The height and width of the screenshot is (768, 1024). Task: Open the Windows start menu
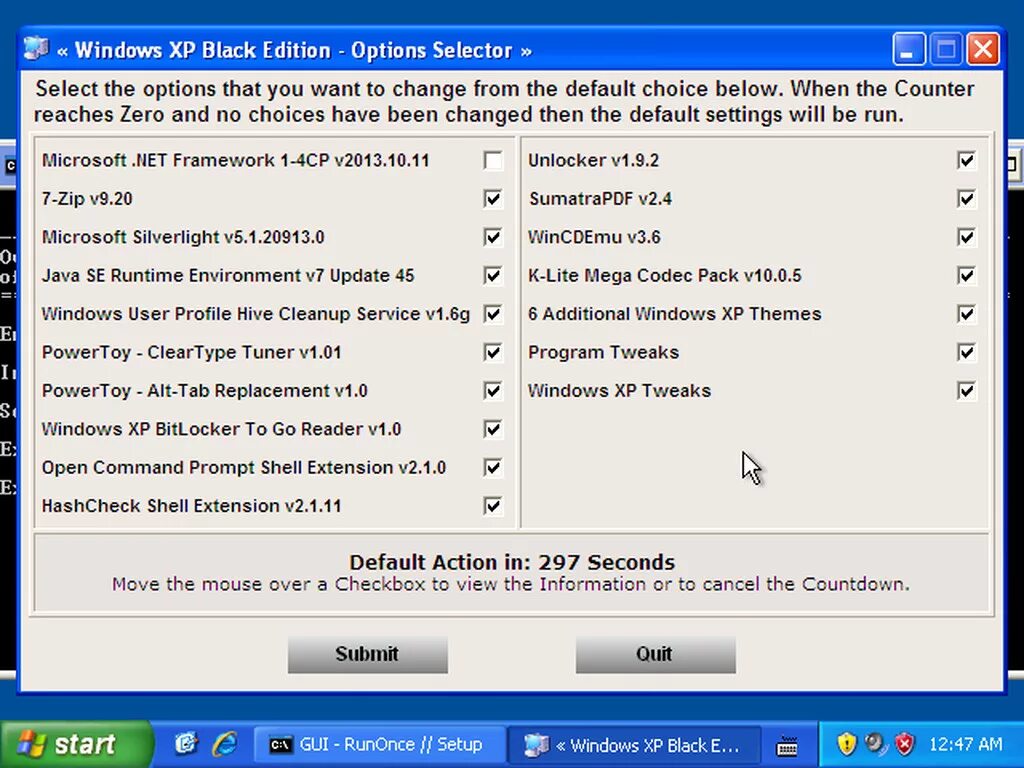tap(76, 744)
